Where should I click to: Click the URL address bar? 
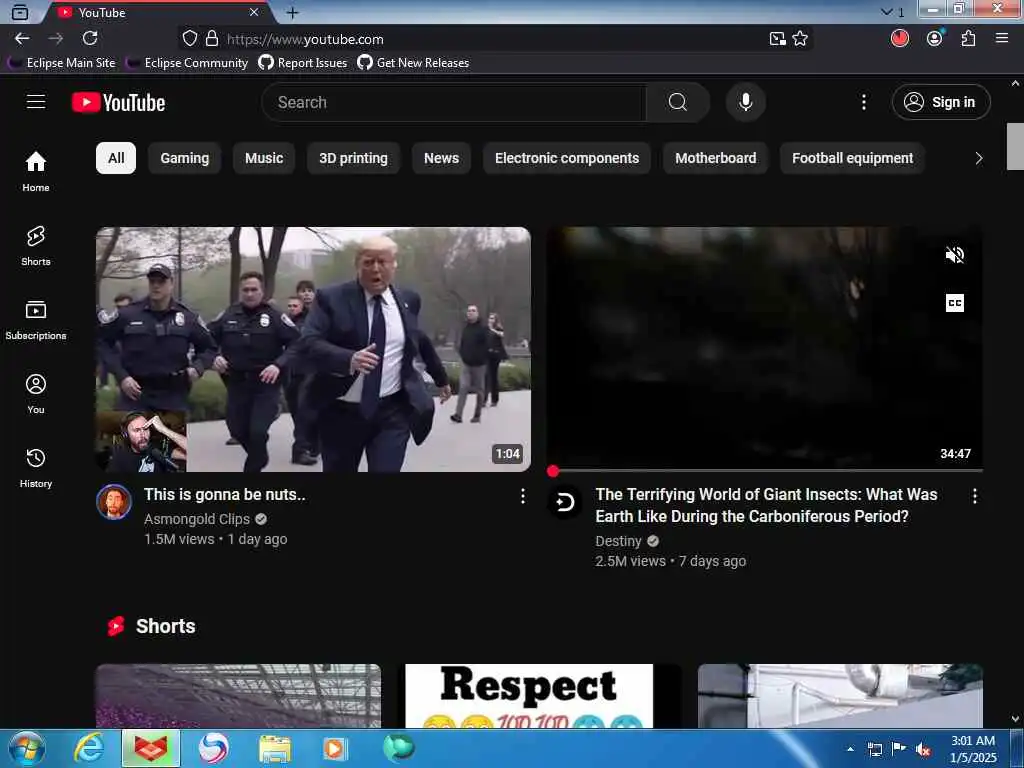point(493,39)
